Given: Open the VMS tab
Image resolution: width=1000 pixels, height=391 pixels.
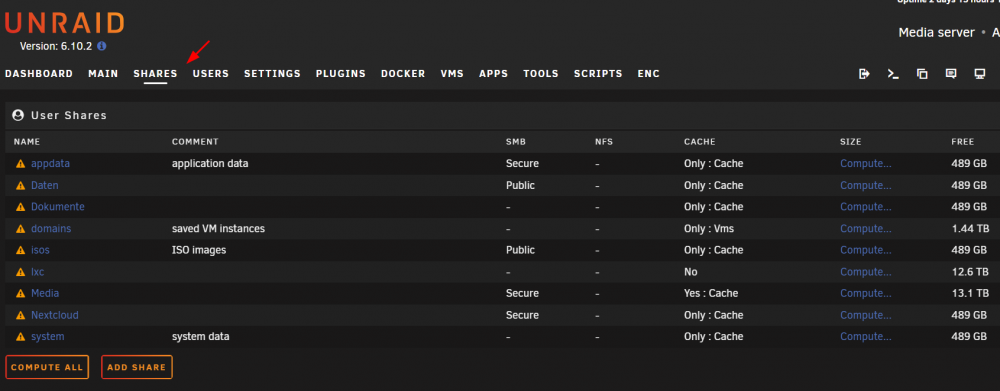Looking at the screenshot, I should (452, 74).
